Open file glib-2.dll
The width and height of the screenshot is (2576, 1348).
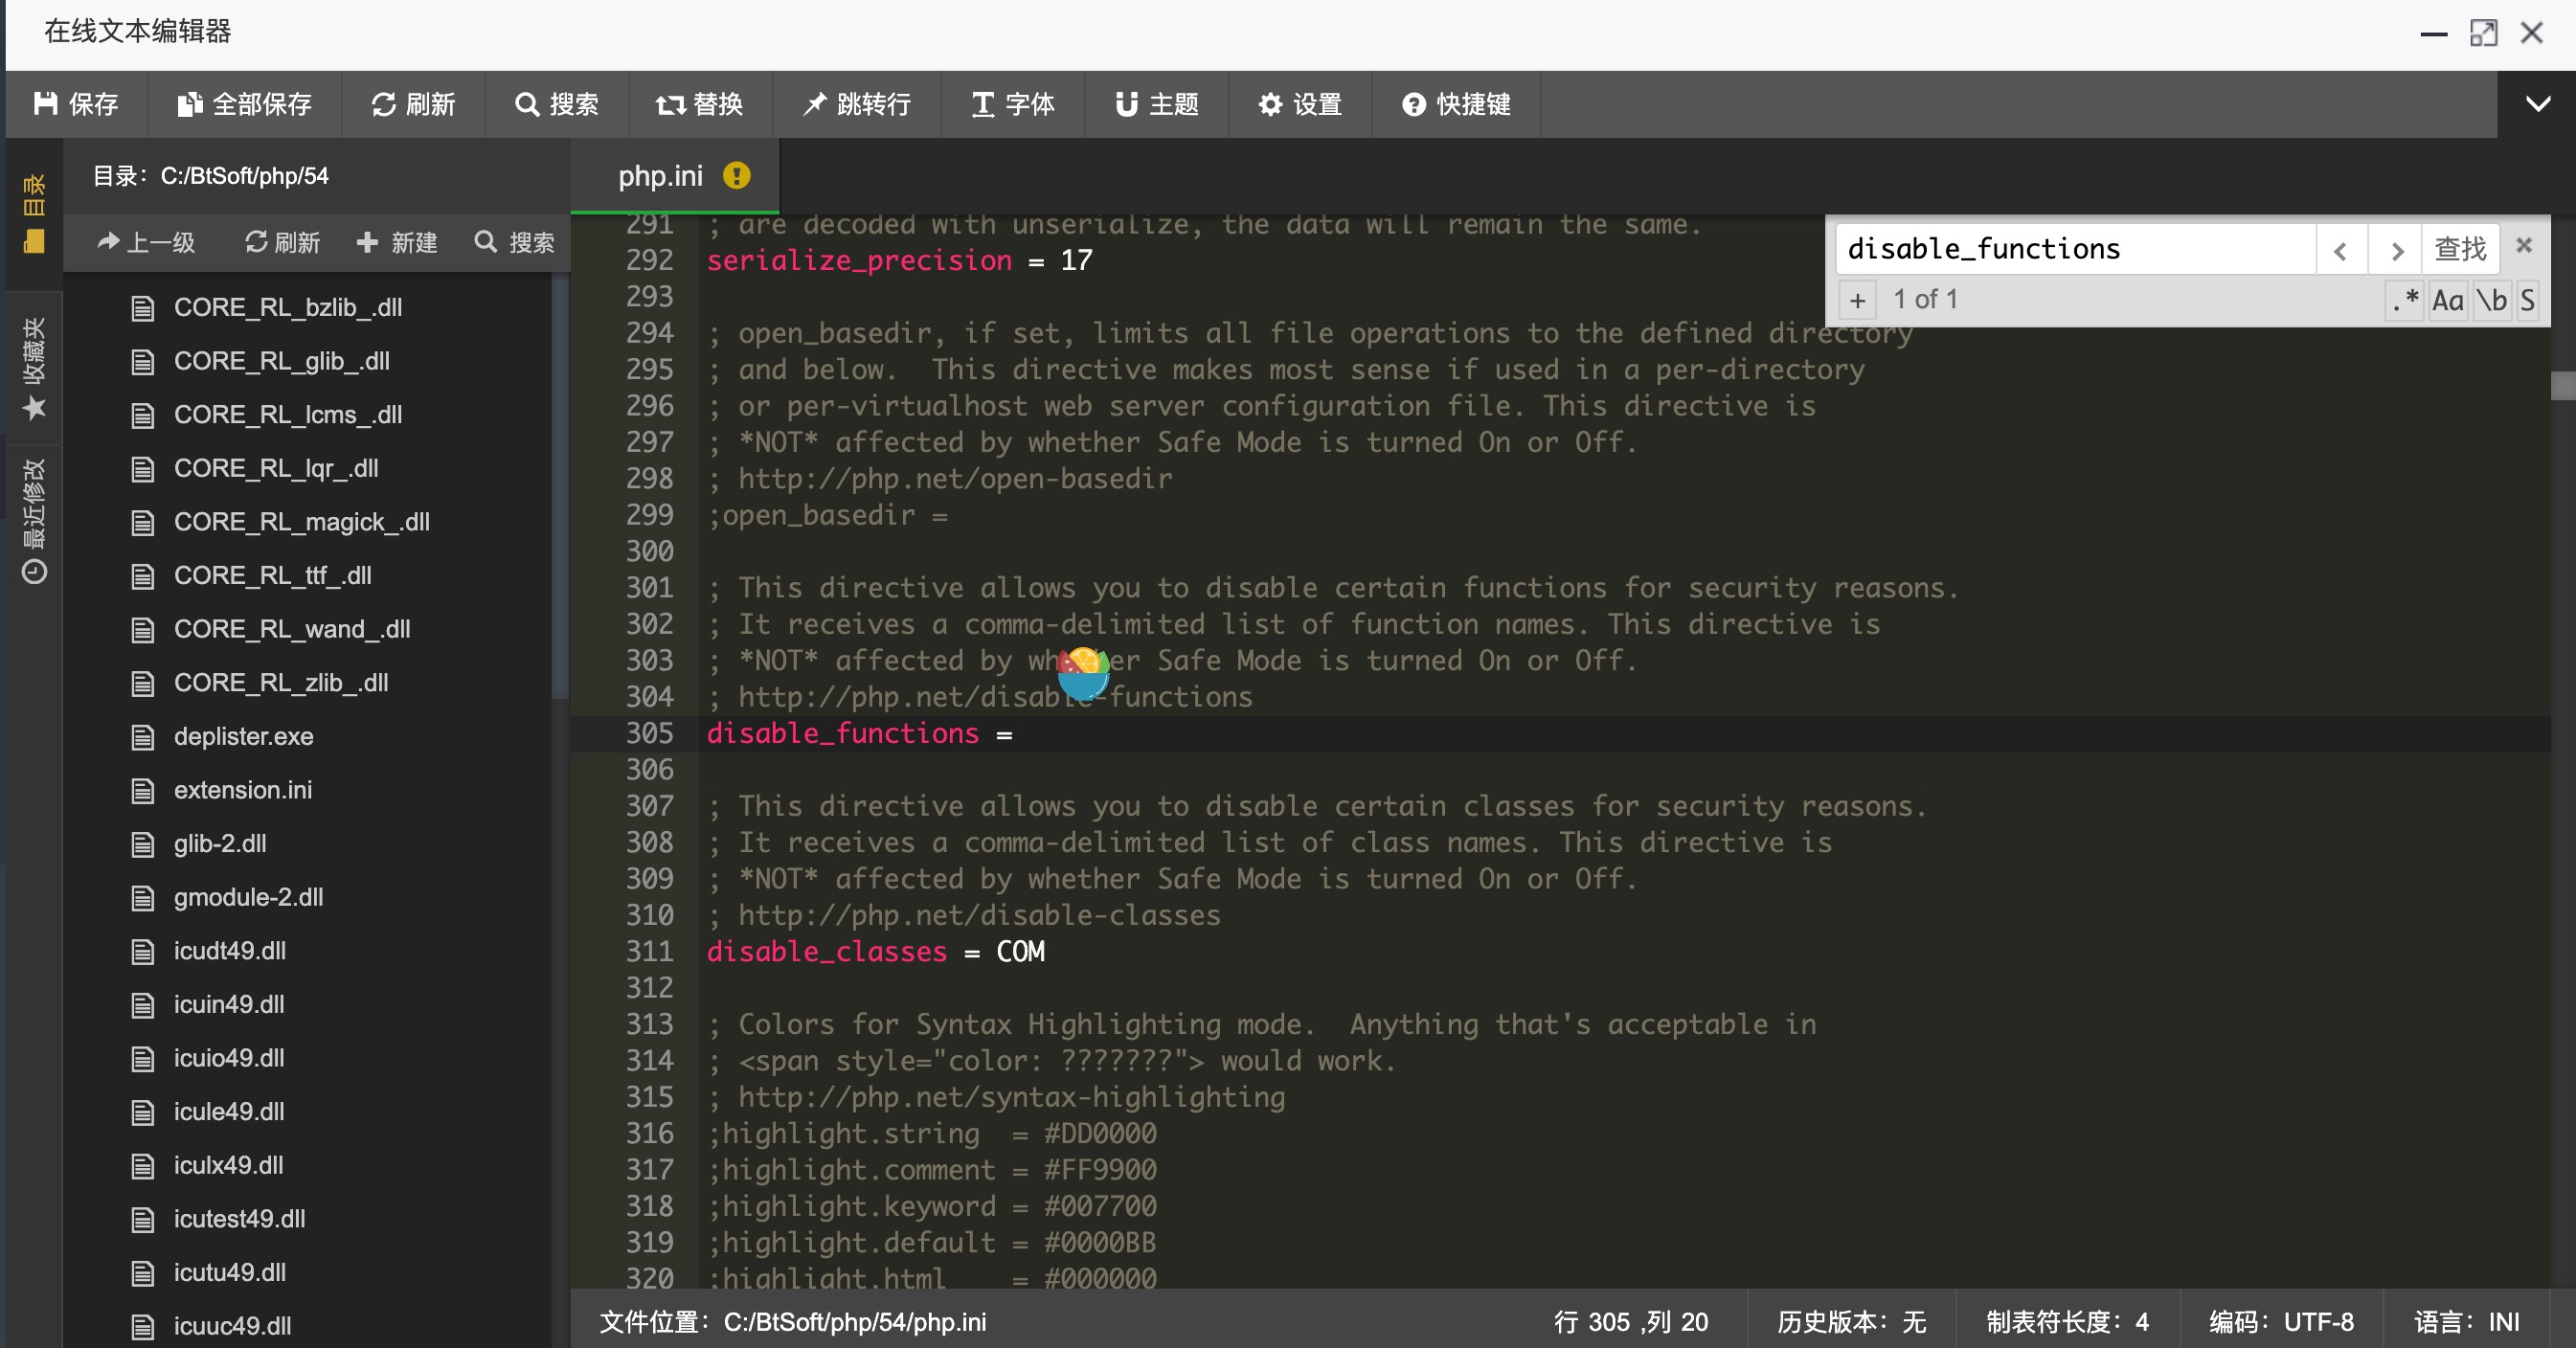coord(220,843)
